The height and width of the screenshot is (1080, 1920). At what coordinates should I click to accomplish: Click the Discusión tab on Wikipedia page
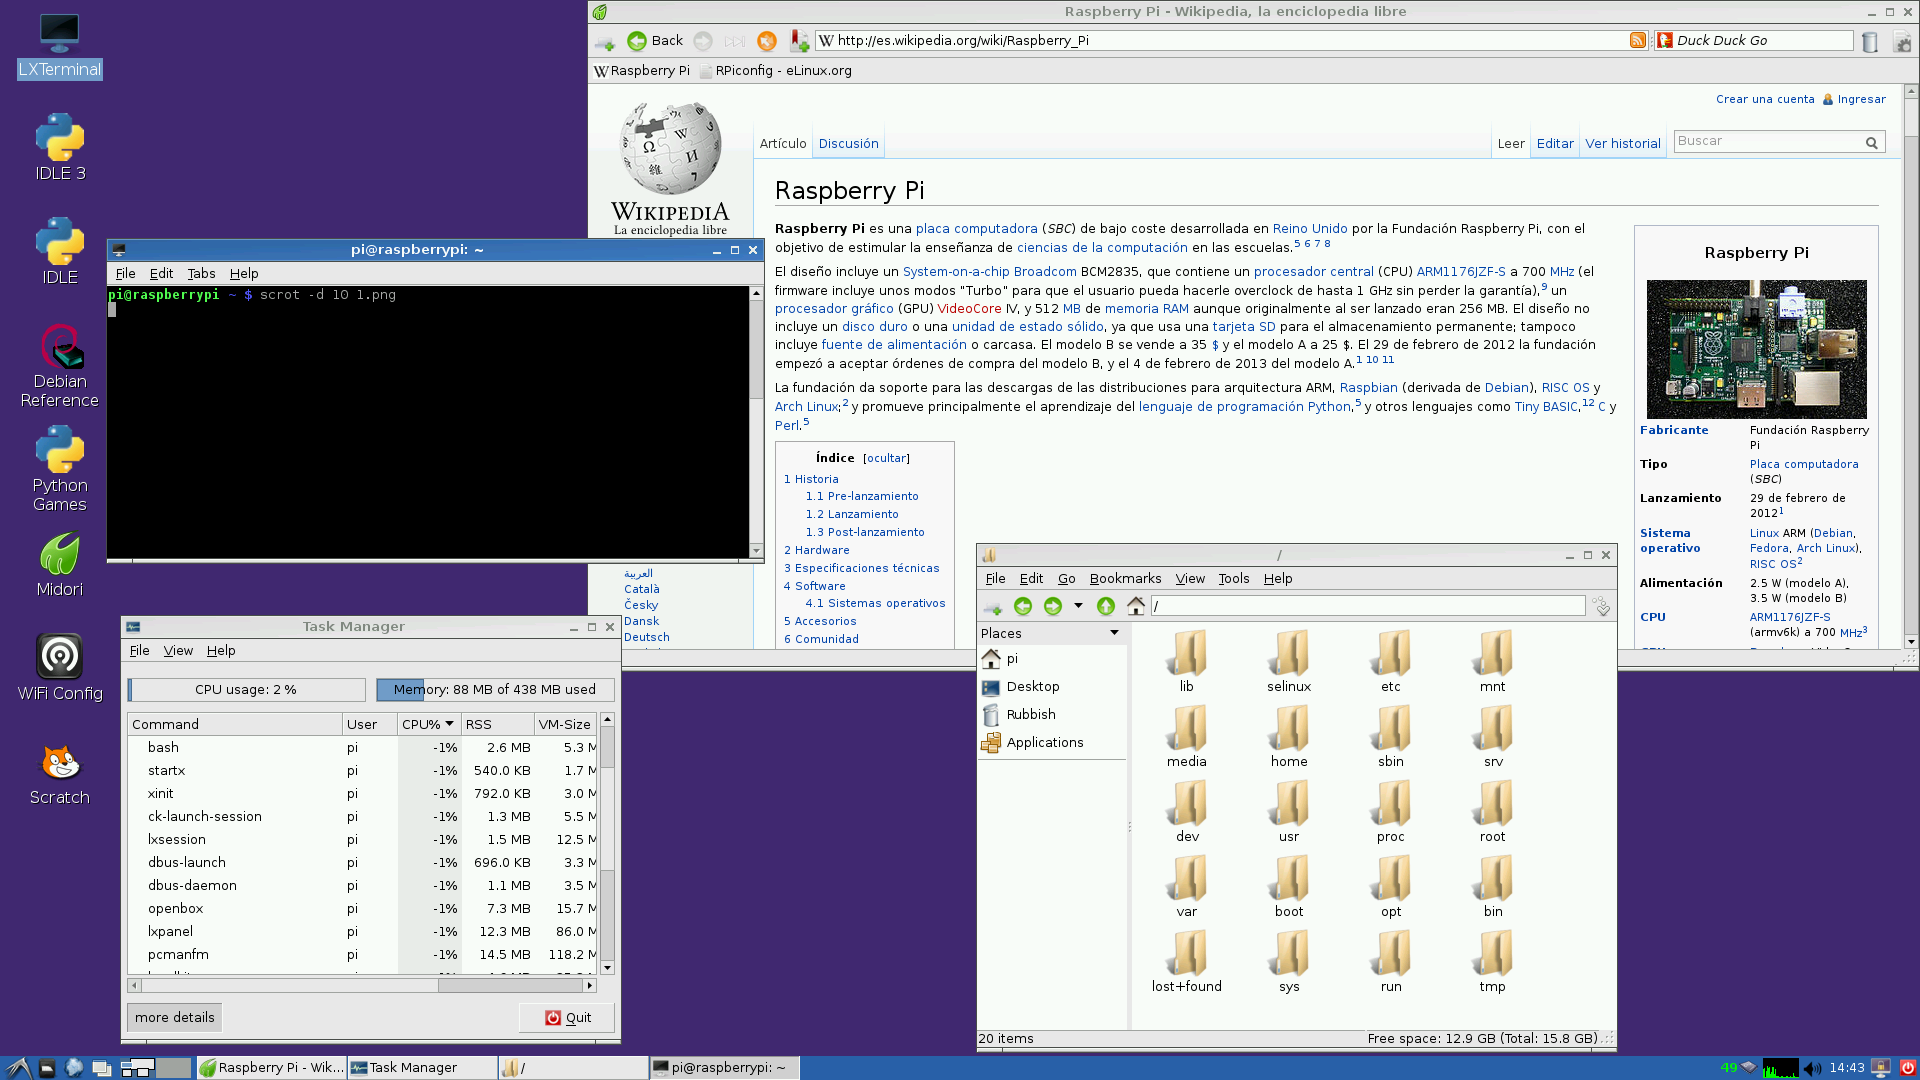coord(847,144)
